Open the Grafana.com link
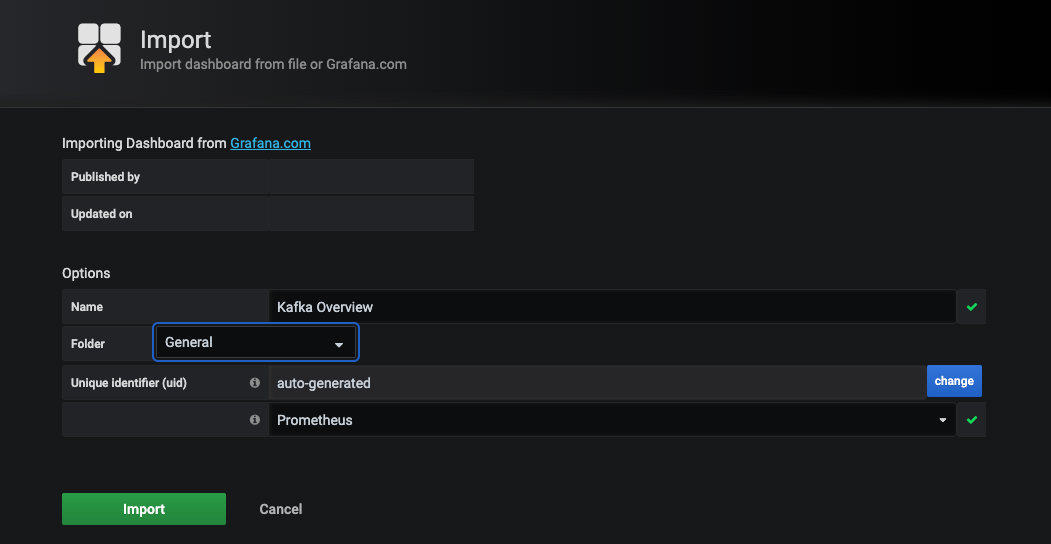 click(x=270, y=143)
